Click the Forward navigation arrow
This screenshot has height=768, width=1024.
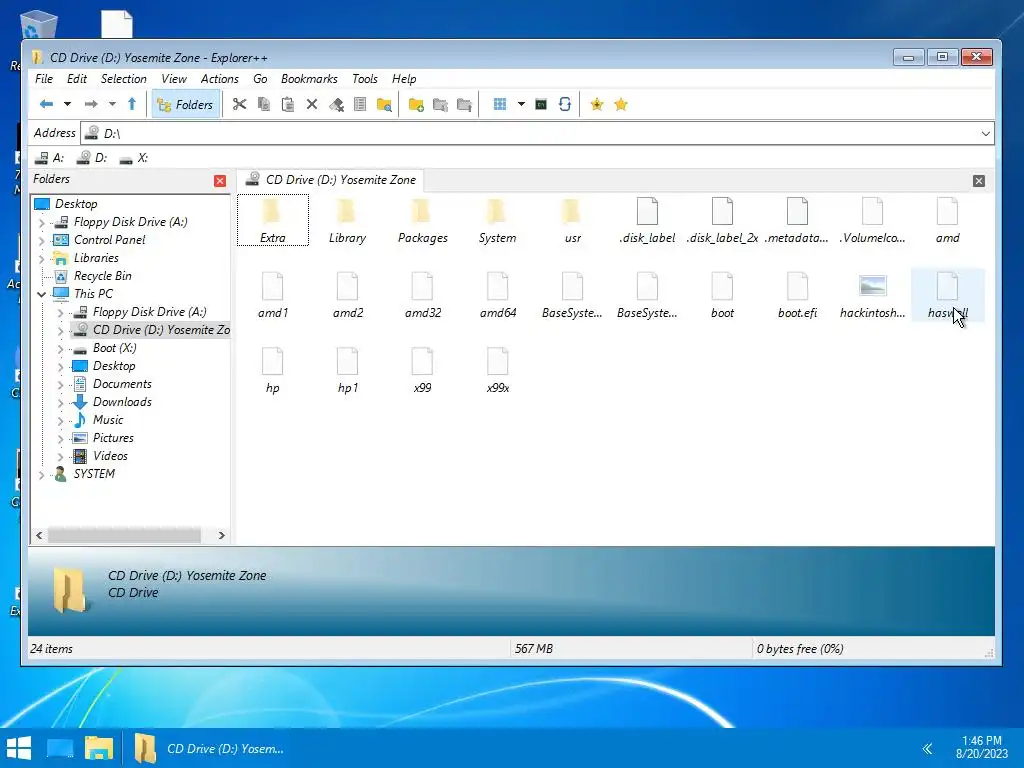click(x=91, y=104)
